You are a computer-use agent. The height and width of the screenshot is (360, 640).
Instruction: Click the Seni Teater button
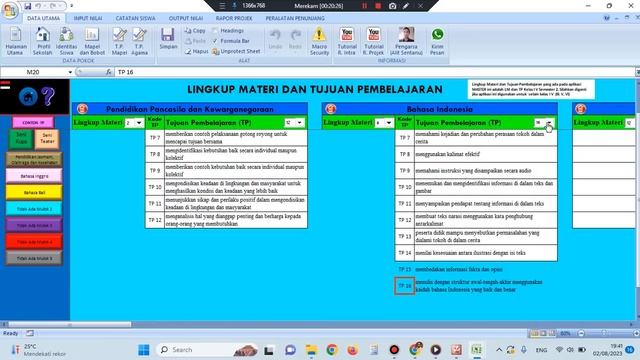pyautogui.click(x=47, y=139)
